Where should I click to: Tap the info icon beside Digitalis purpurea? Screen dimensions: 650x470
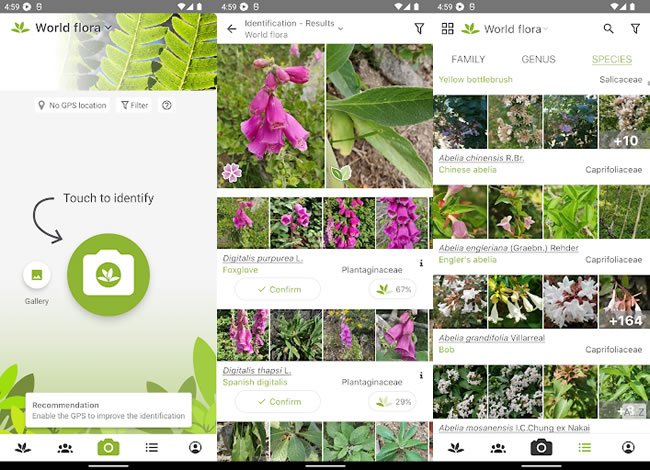click(421, 264)
